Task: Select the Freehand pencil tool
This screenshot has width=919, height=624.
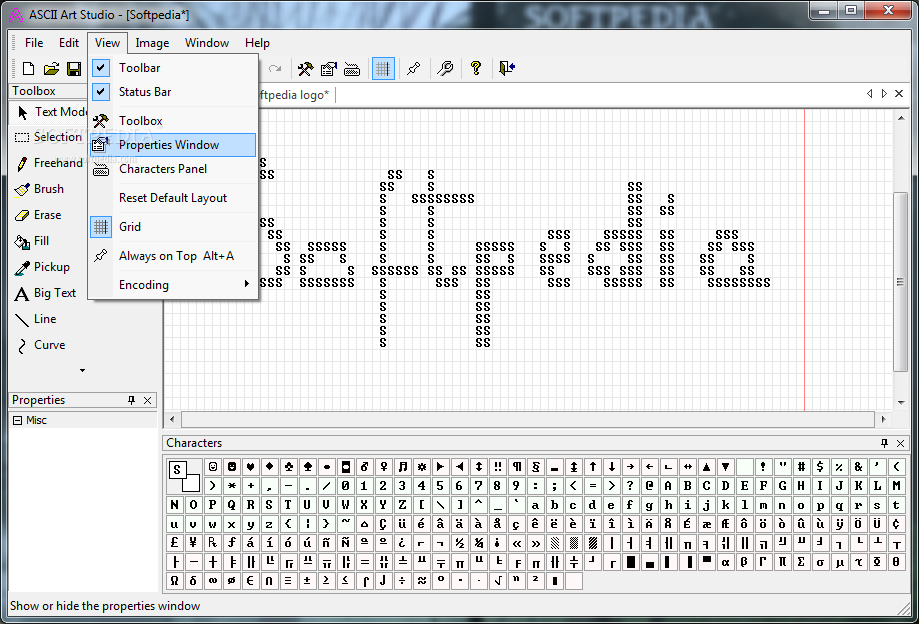Action: 49,163
